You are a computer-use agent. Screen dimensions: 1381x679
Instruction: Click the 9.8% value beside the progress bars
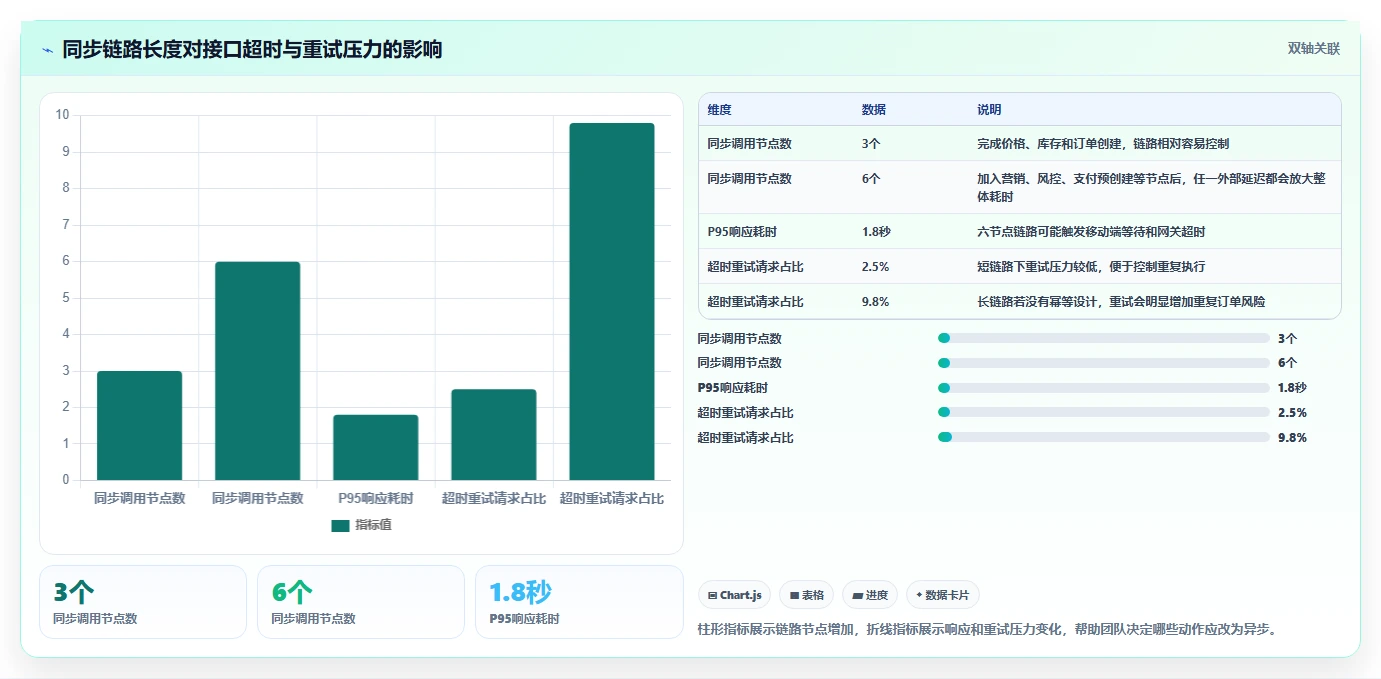click(x=1292, y=437)
